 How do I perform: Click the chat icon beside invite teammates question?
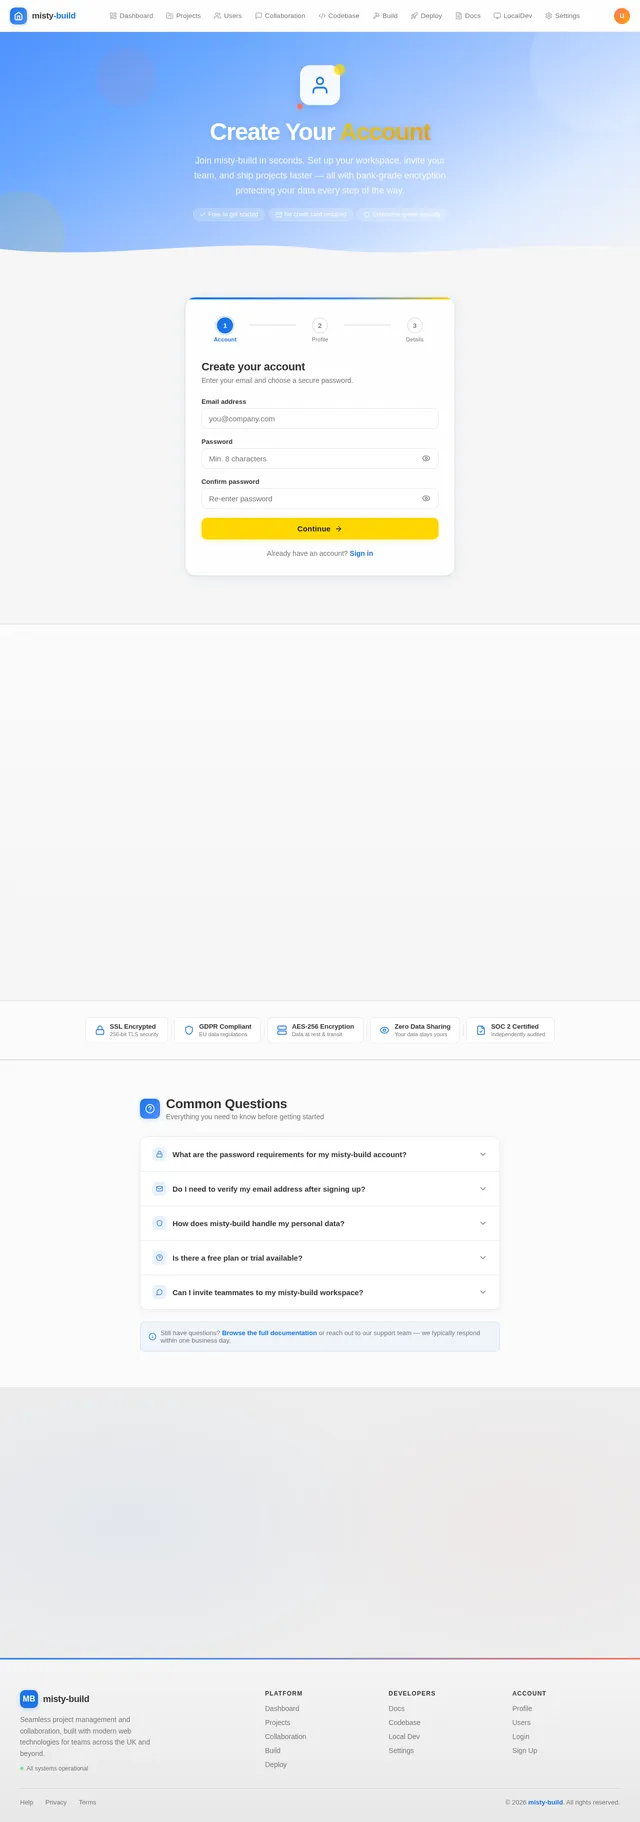159,1292
